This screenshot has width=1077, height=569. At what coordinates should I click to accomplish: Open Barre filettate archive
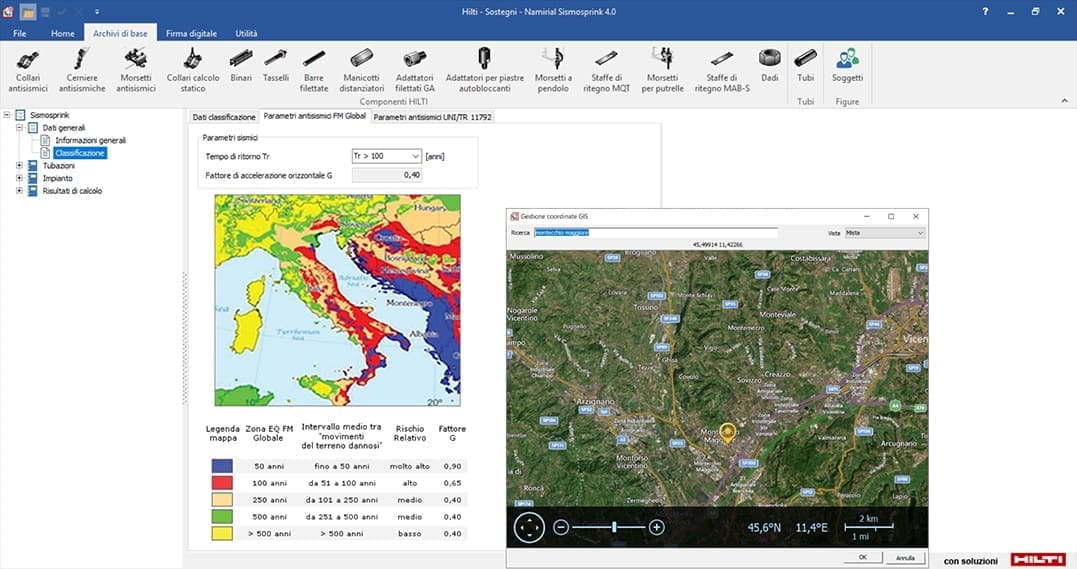coord(314,69)
